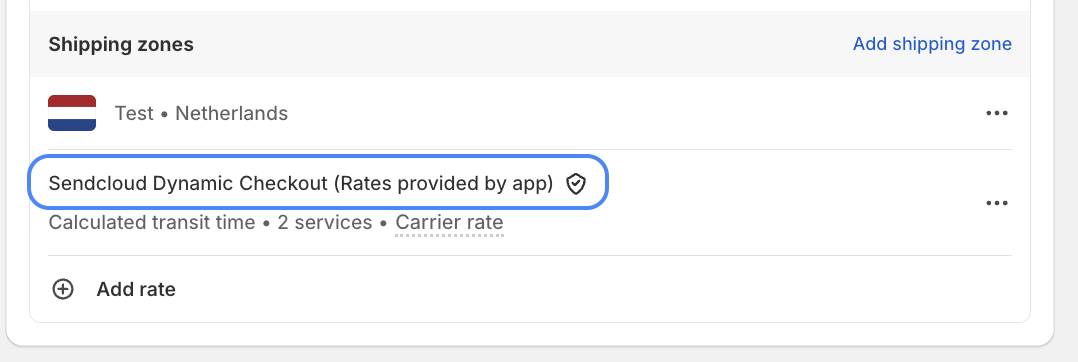
Task: Click the word Netherlands in the zone row
Action: pos(232,113)
